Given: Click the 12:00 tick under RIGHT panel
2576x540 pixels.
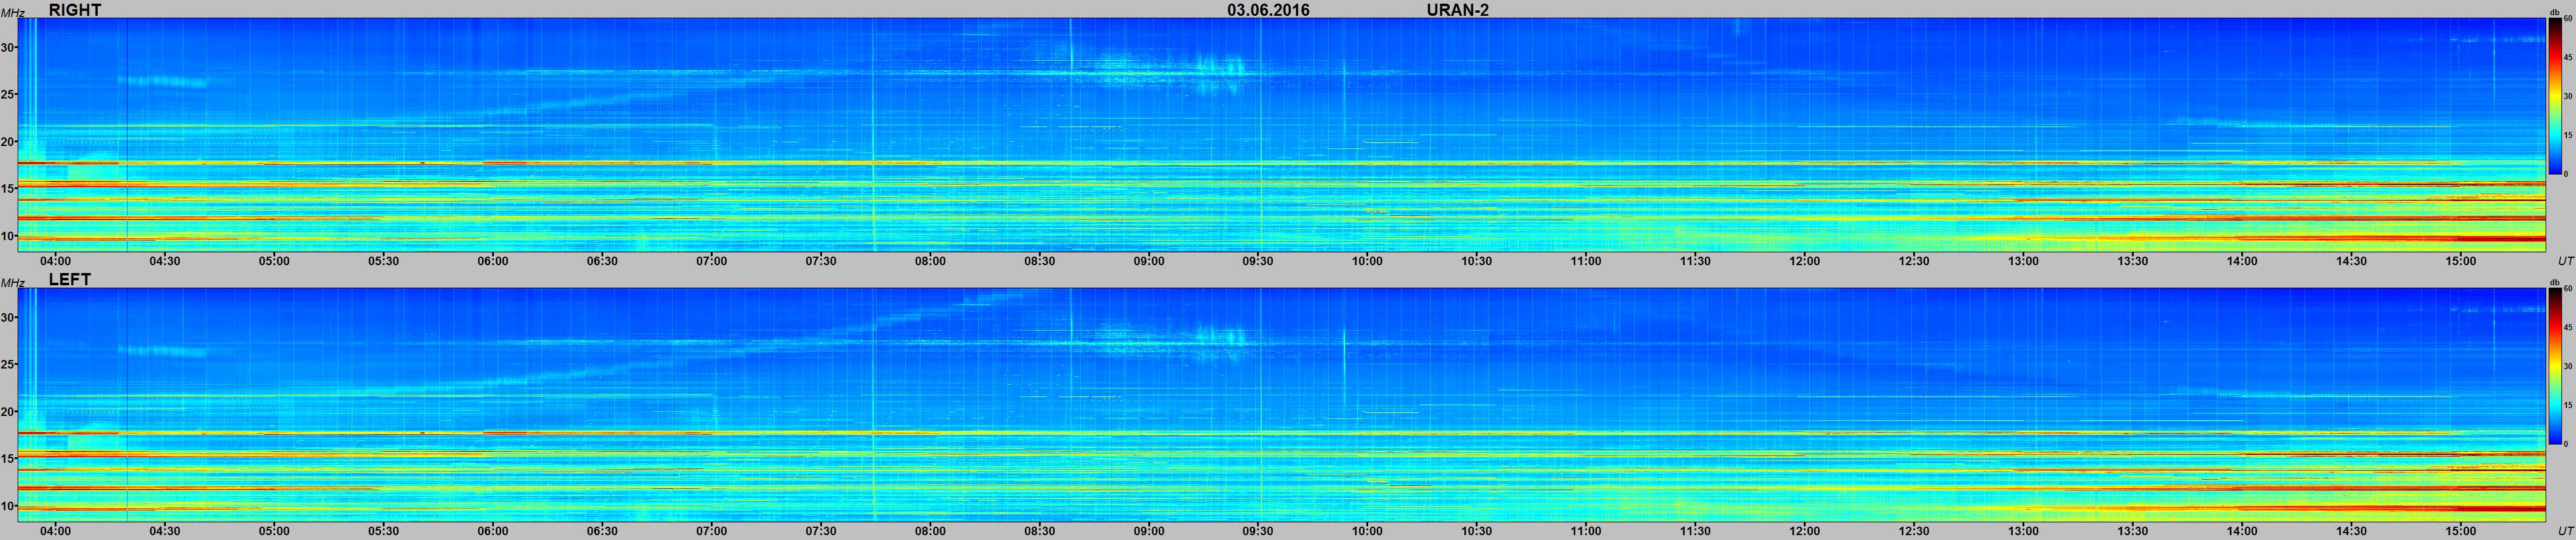Looking at the screenshot, I should click(1805, 261).
